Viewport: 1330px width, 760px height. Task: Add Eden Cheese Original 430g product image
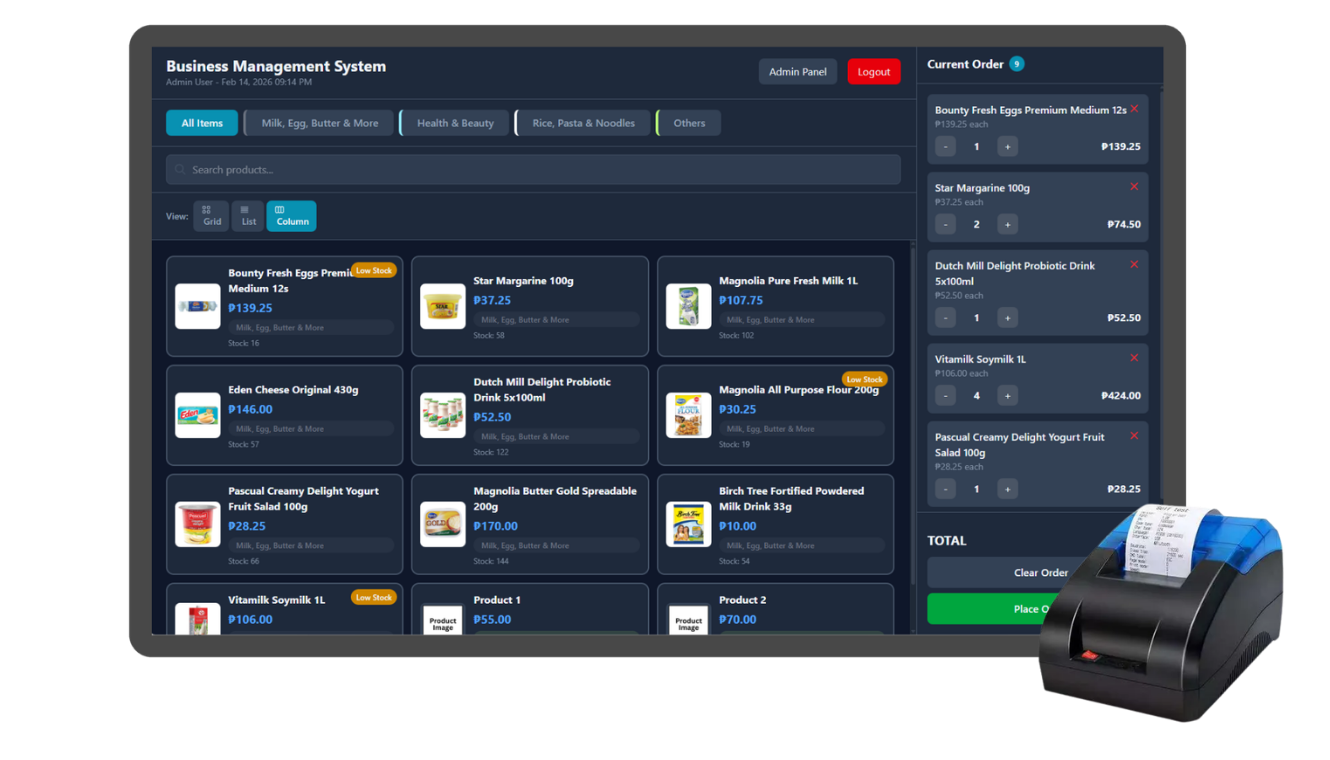tap(198, 415)
